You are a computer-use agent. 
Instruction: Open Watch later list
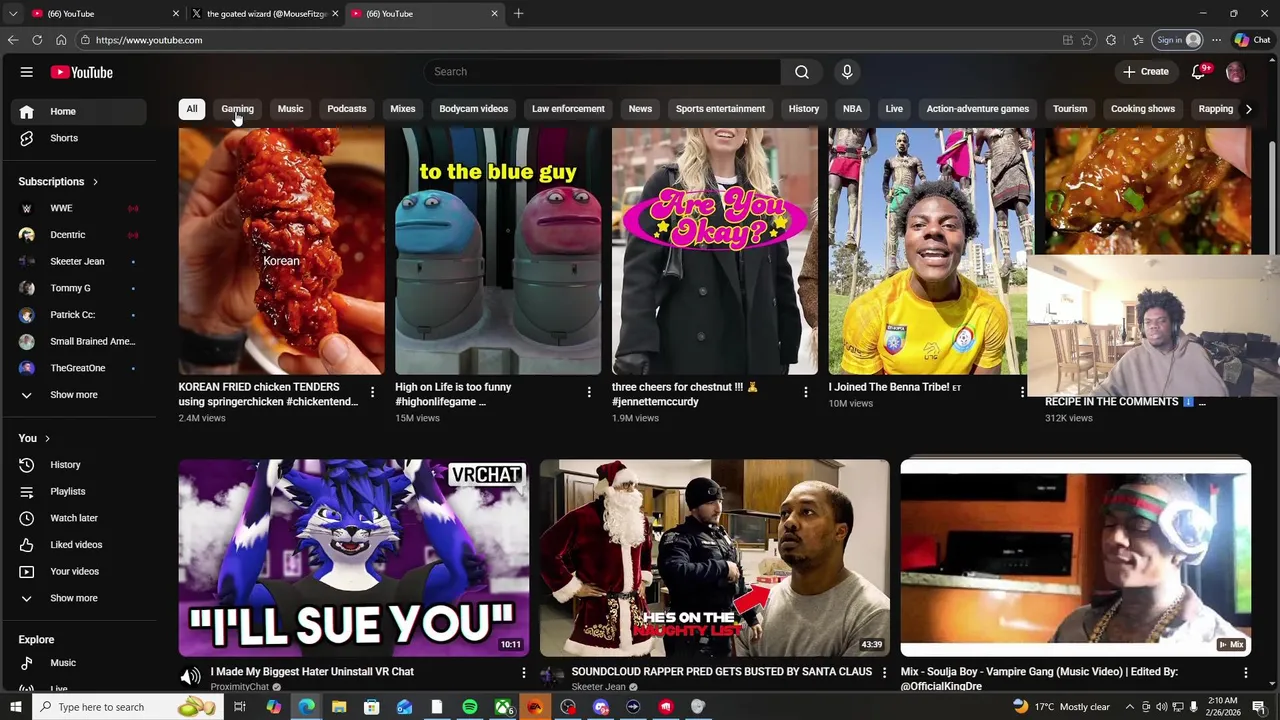pos(78,518)
